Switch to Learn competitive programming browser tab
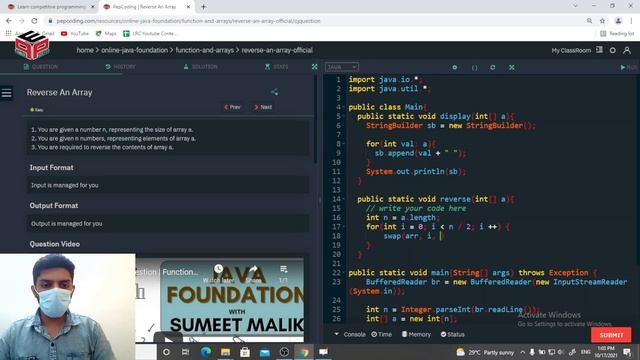640x360 pixels. click(51, 7)
